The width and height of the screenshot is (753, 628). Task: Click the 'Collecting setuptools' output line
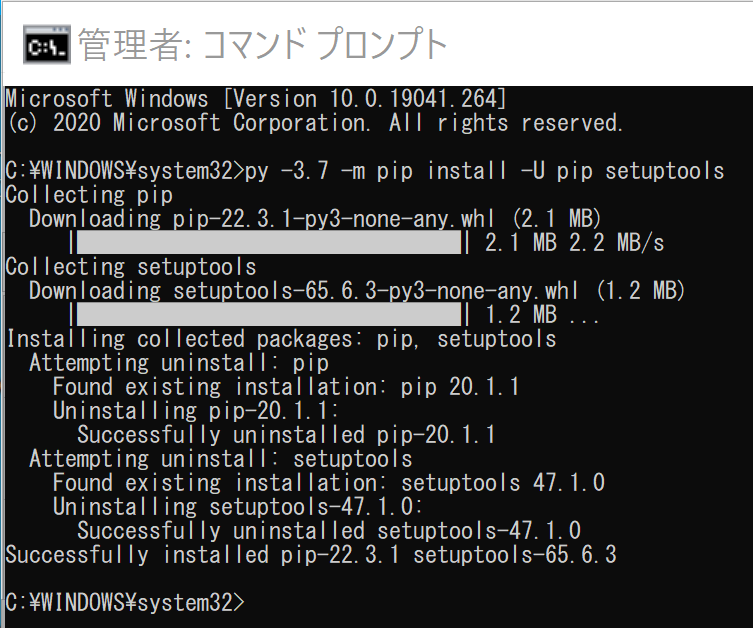pyautogui.click(x=131, y=267)
